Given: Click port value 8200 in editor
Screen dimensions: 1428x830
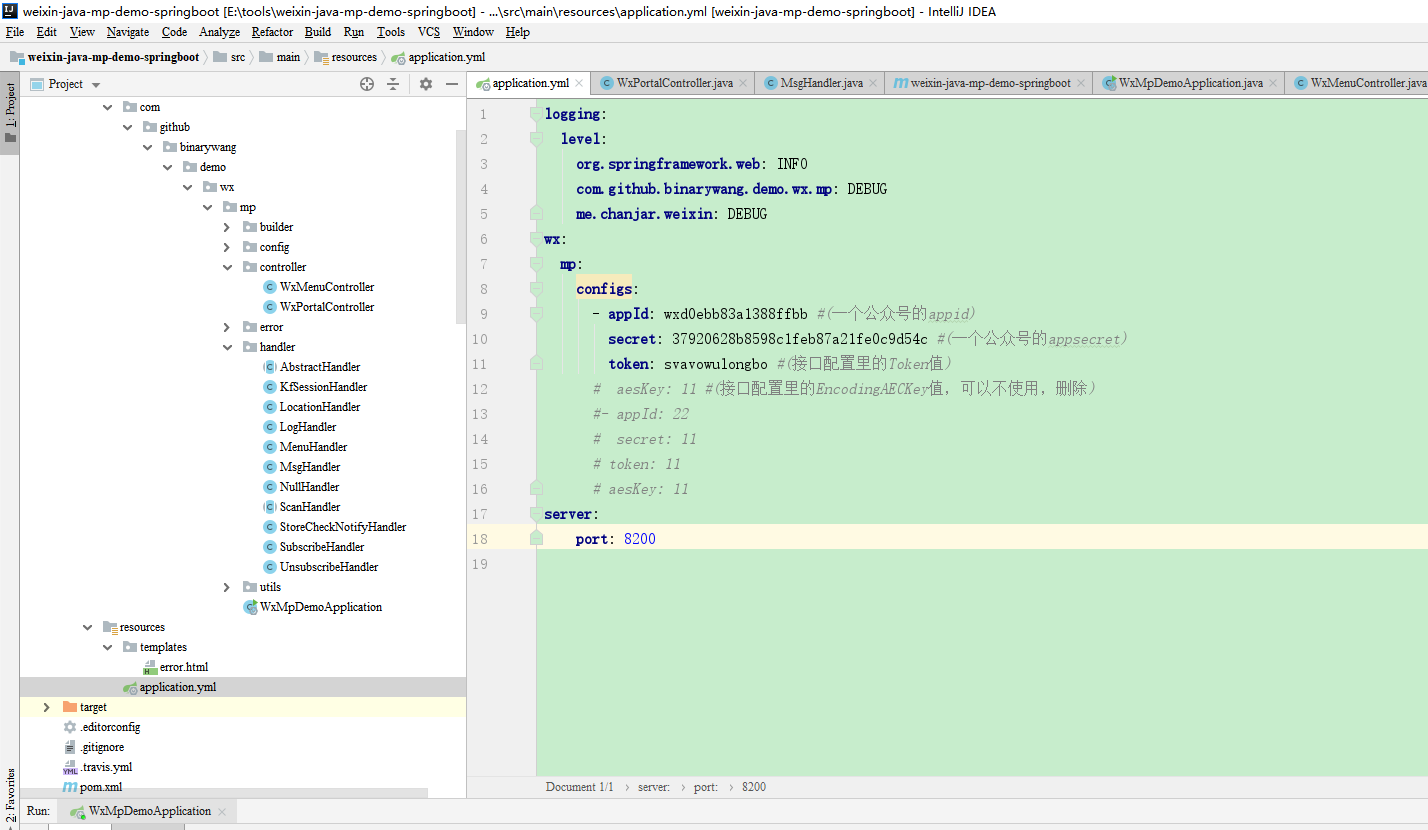Looking at the screenshot, I should (640, 539).
